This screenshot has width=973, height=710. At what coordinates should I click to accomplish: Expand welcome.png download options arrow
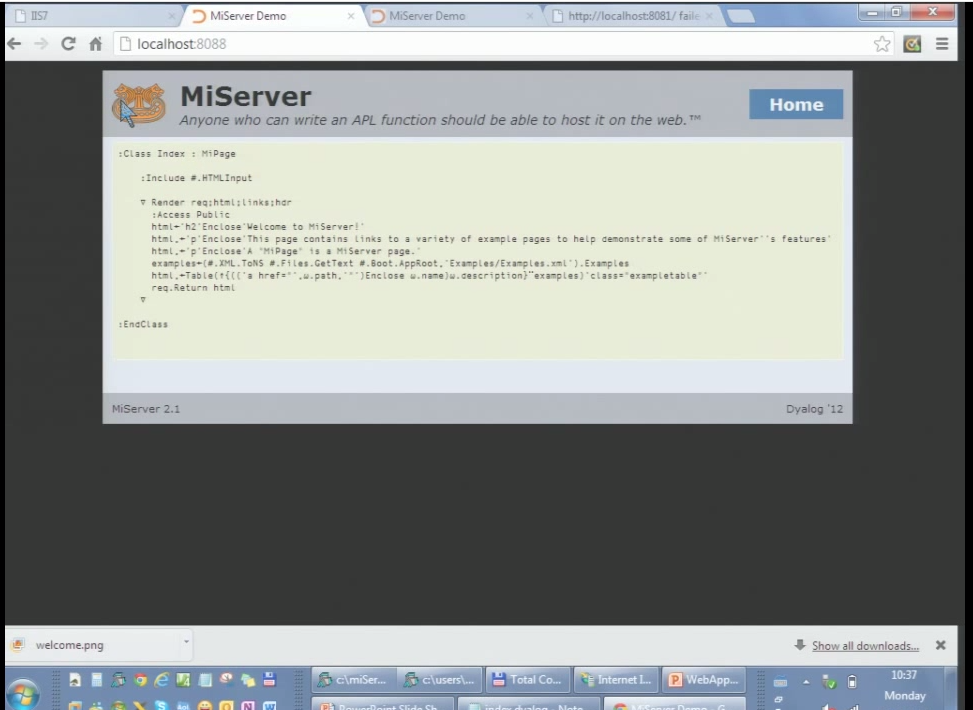(186, 641)
